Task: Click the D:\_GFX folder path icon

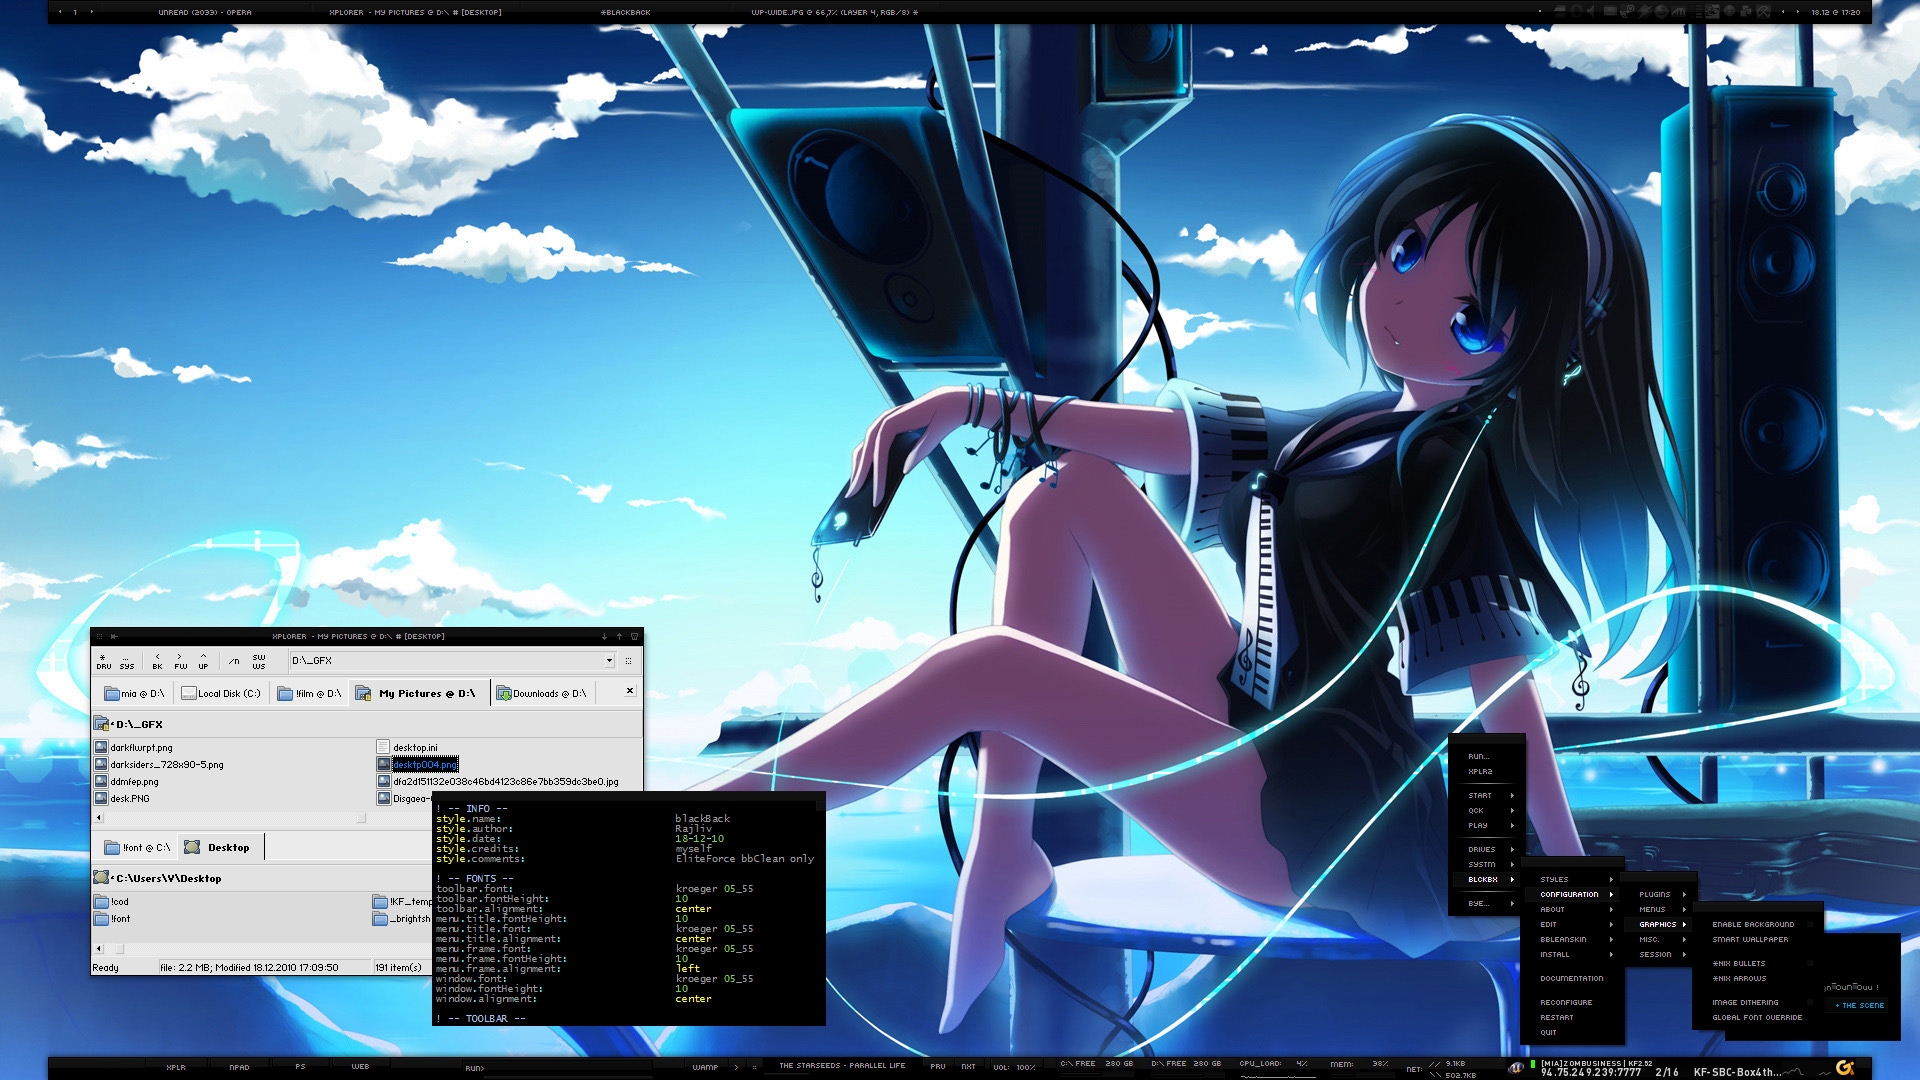Action: (x=101, y=724)
